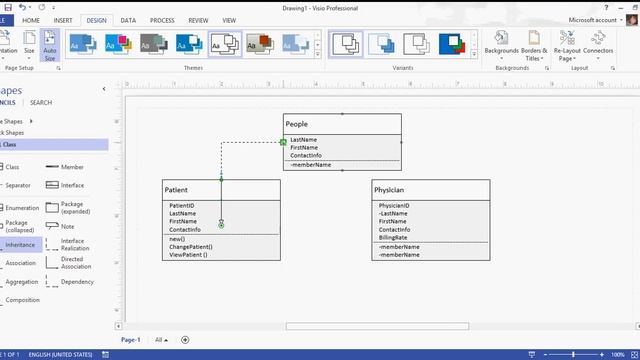Select the Note shape in the stencil

[x=60, y=226]
